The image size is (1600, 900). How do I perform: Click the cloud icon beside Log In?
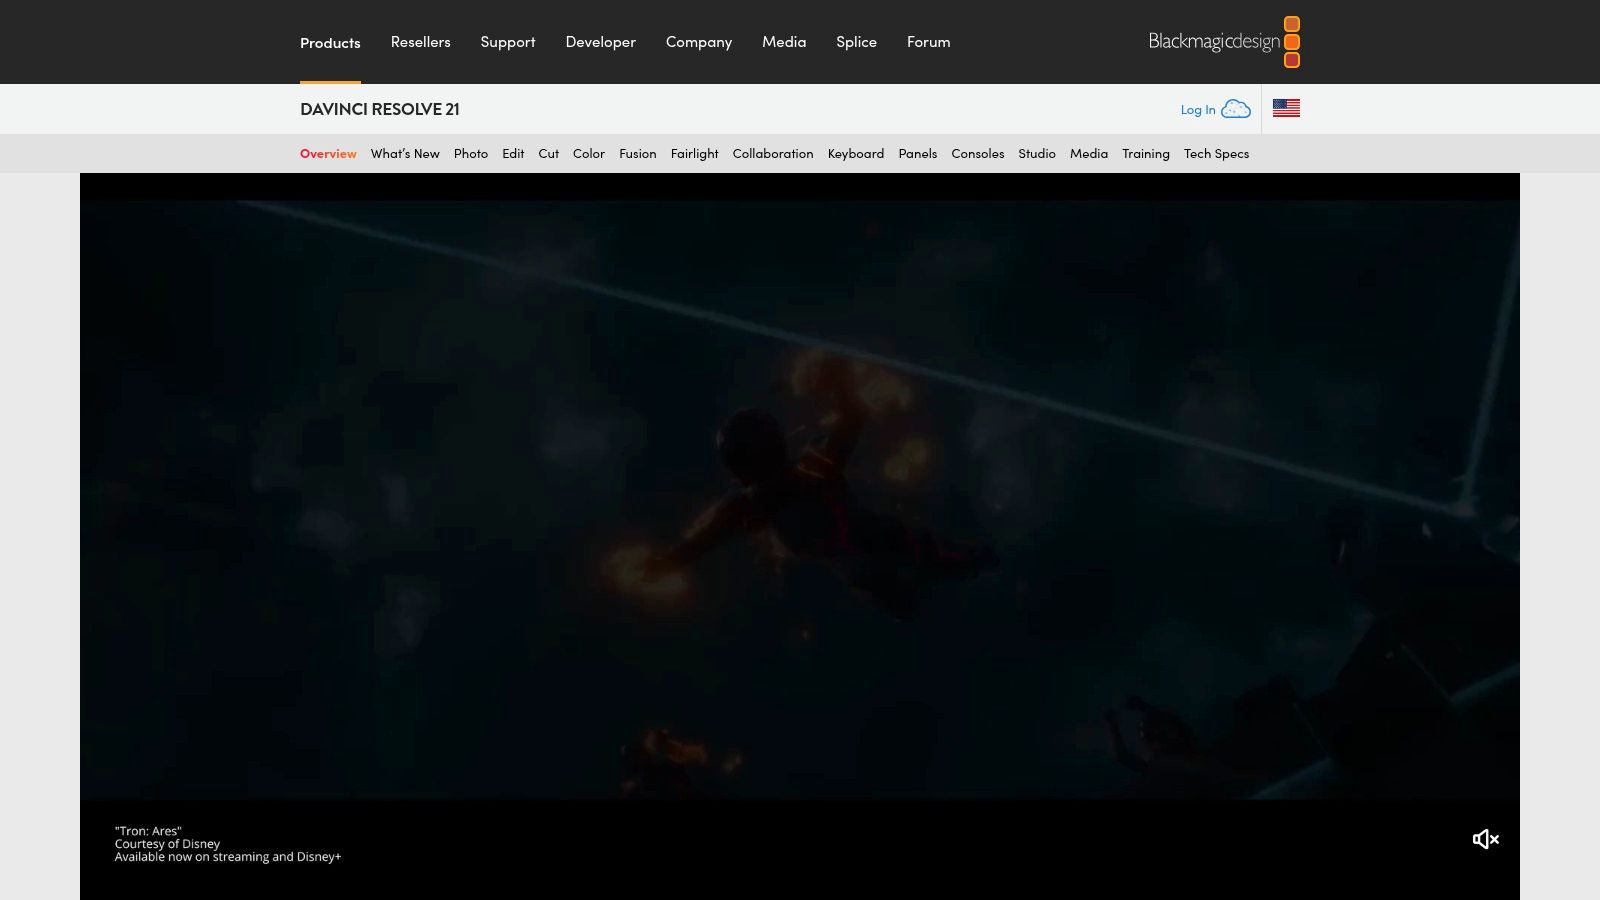pos(1236,109)
